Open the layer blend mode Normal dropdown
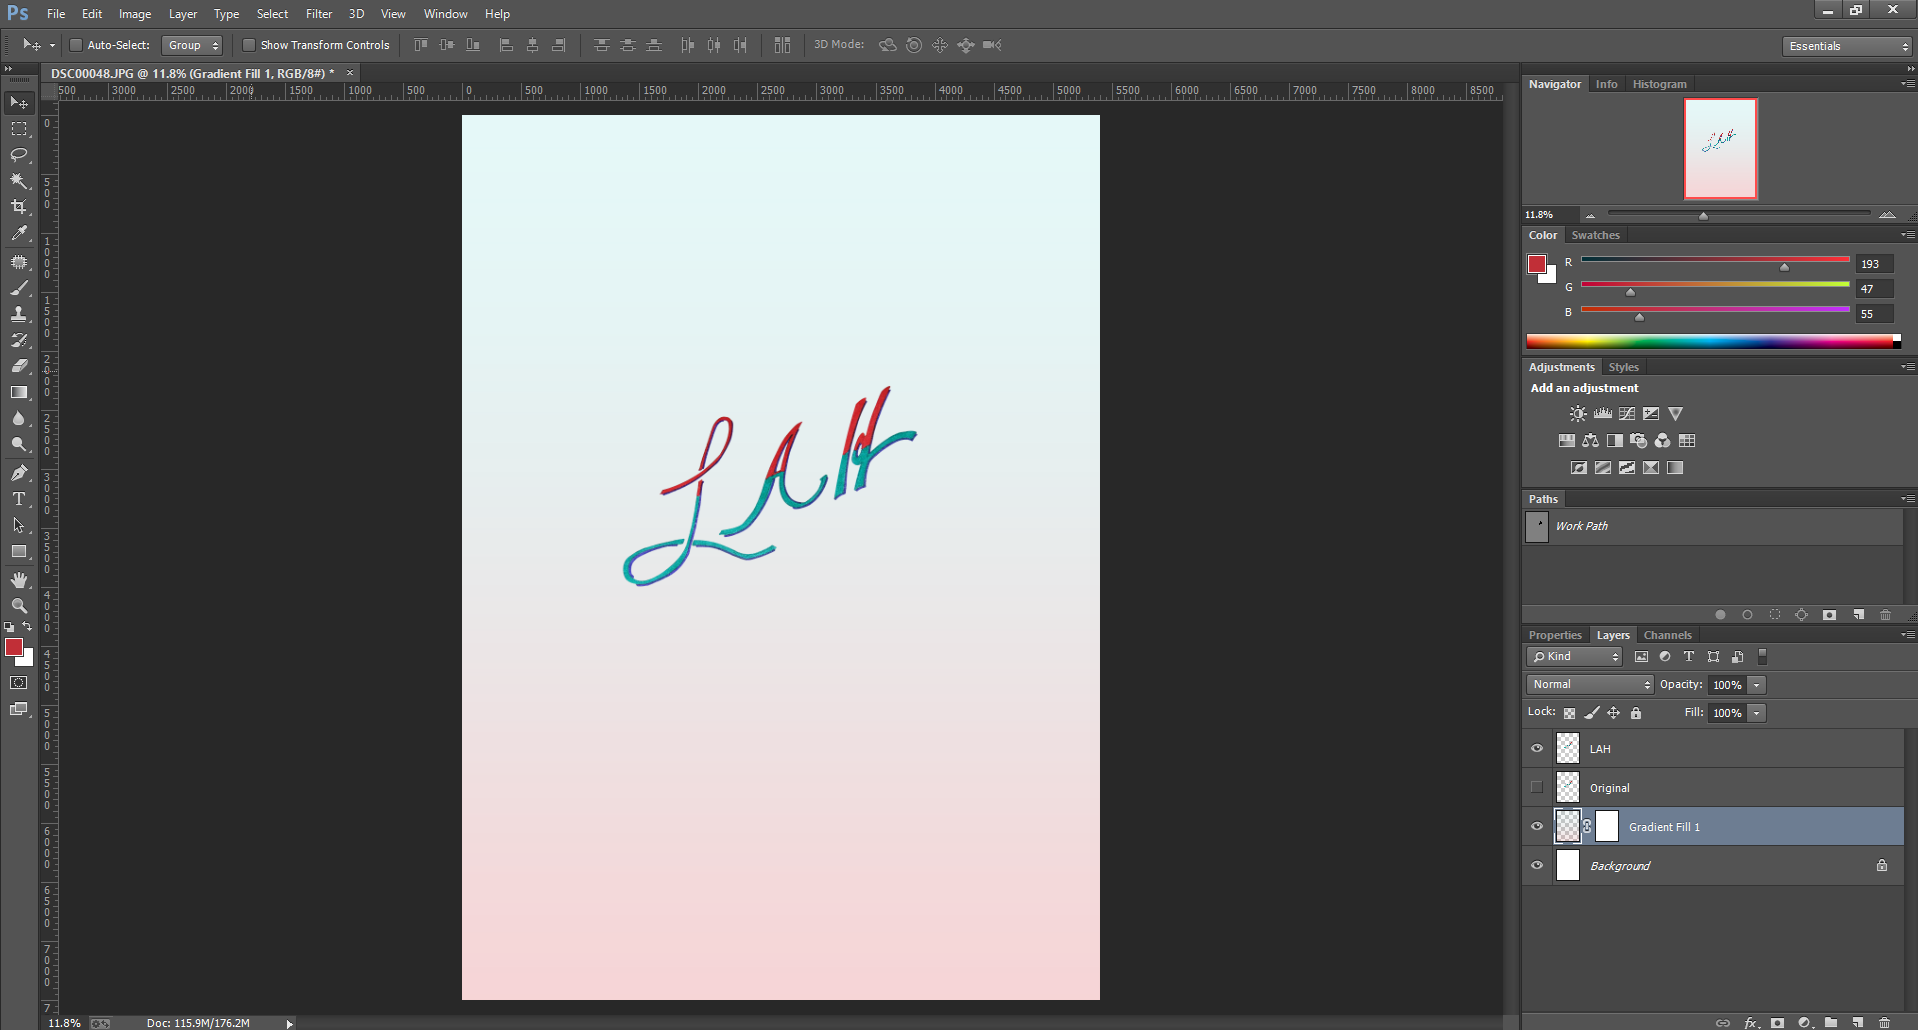The width and height of the screenshot is (1918, 1030). coord(1590,685)
